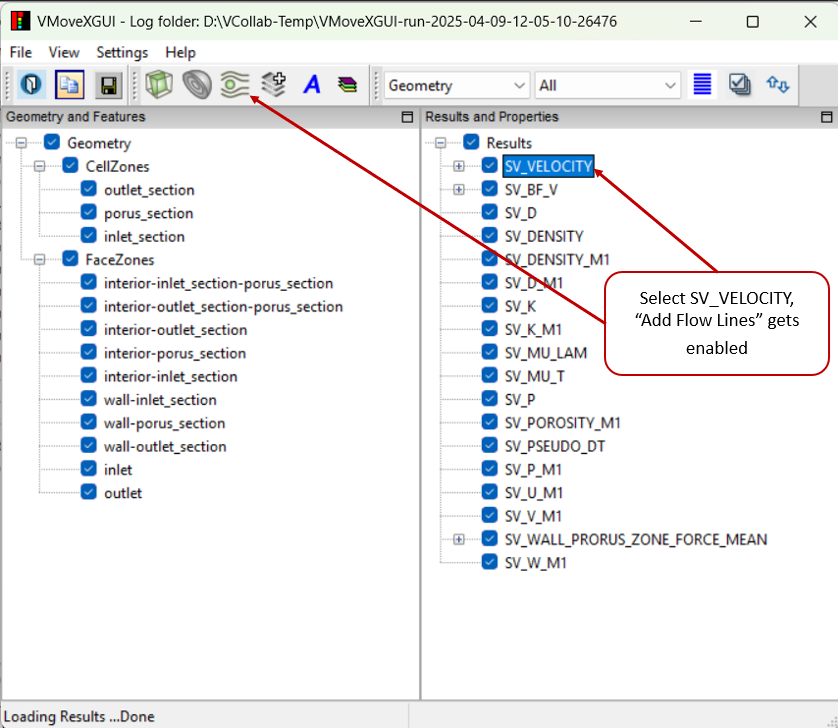Select the interior-porus_section label
Screen dimensions: 838x728
pos(175,353)
